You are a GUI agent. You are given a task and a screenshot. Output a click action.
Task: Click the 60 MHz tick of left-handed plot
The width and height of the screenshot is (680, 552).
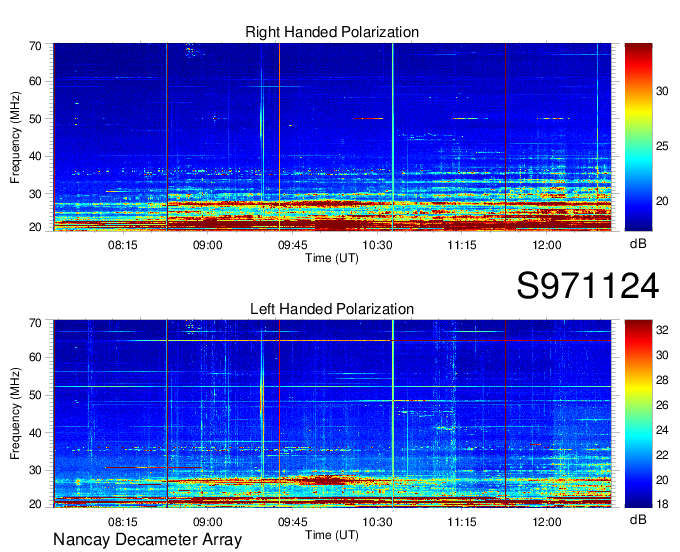tap(35, 357)
